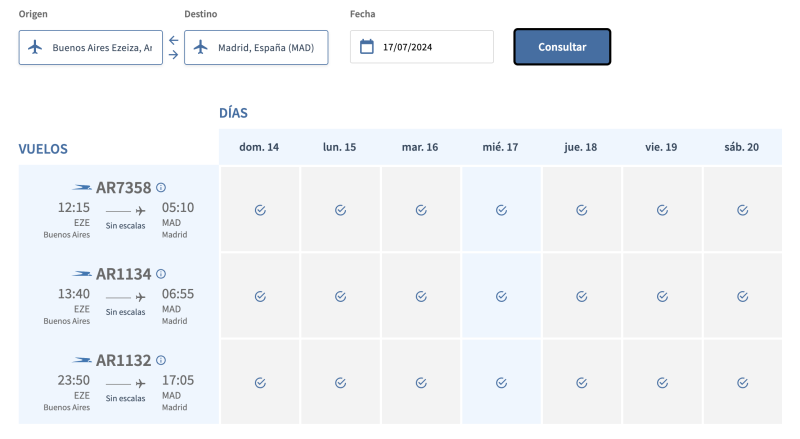Open info icon next to flight AR1134

click(x=161, y=273)
